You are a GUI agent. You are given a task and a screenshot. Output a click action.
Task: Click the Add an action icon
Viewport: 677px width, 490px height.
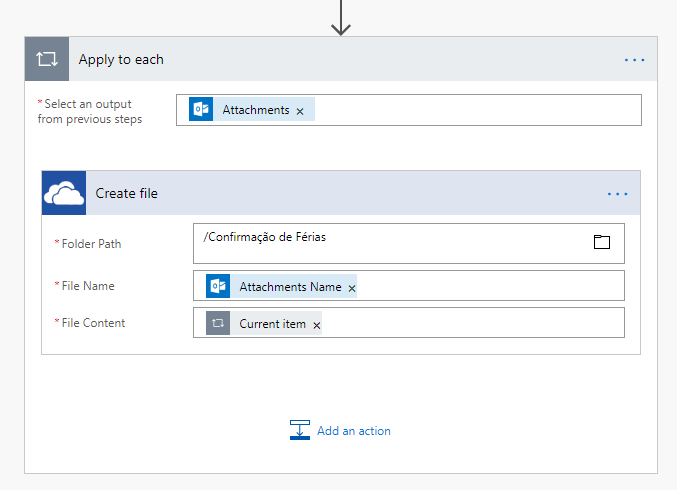point(300,430)
